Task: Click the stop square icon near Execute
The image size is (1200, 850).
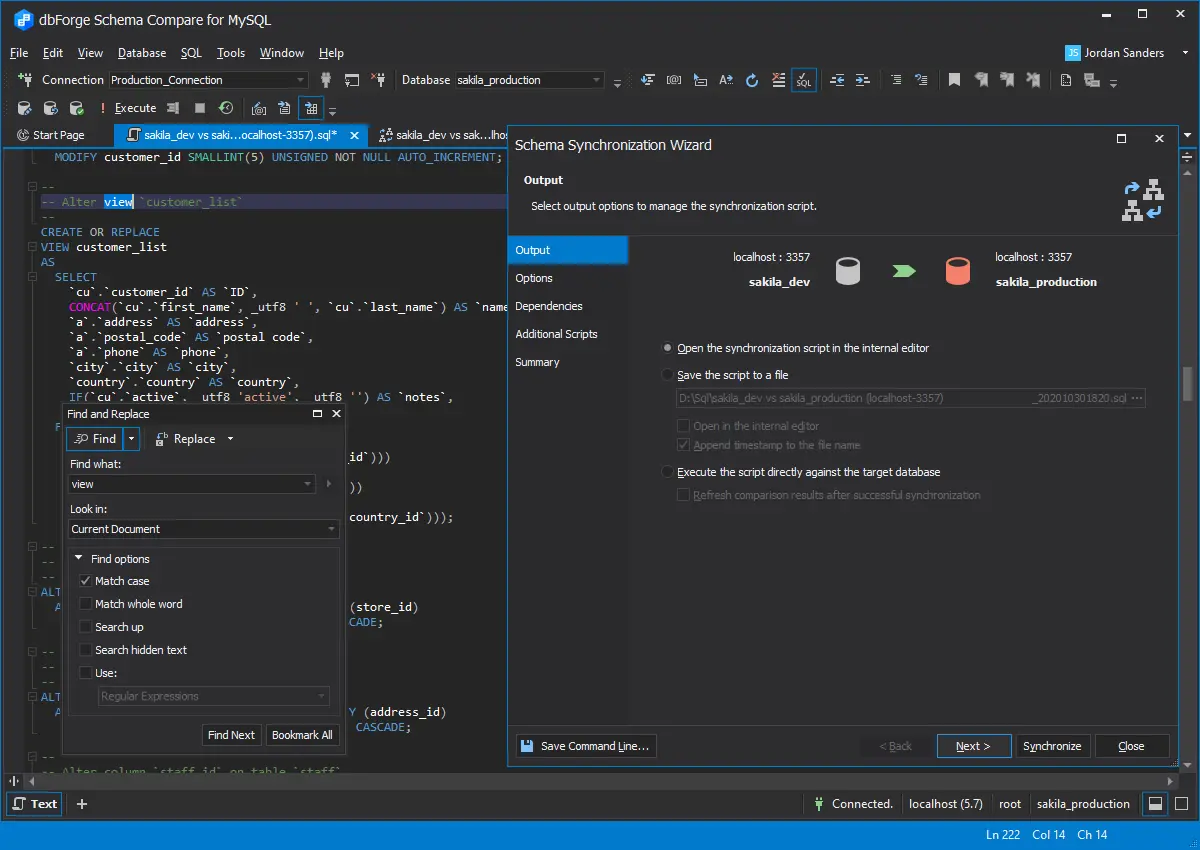Action: 200,108
